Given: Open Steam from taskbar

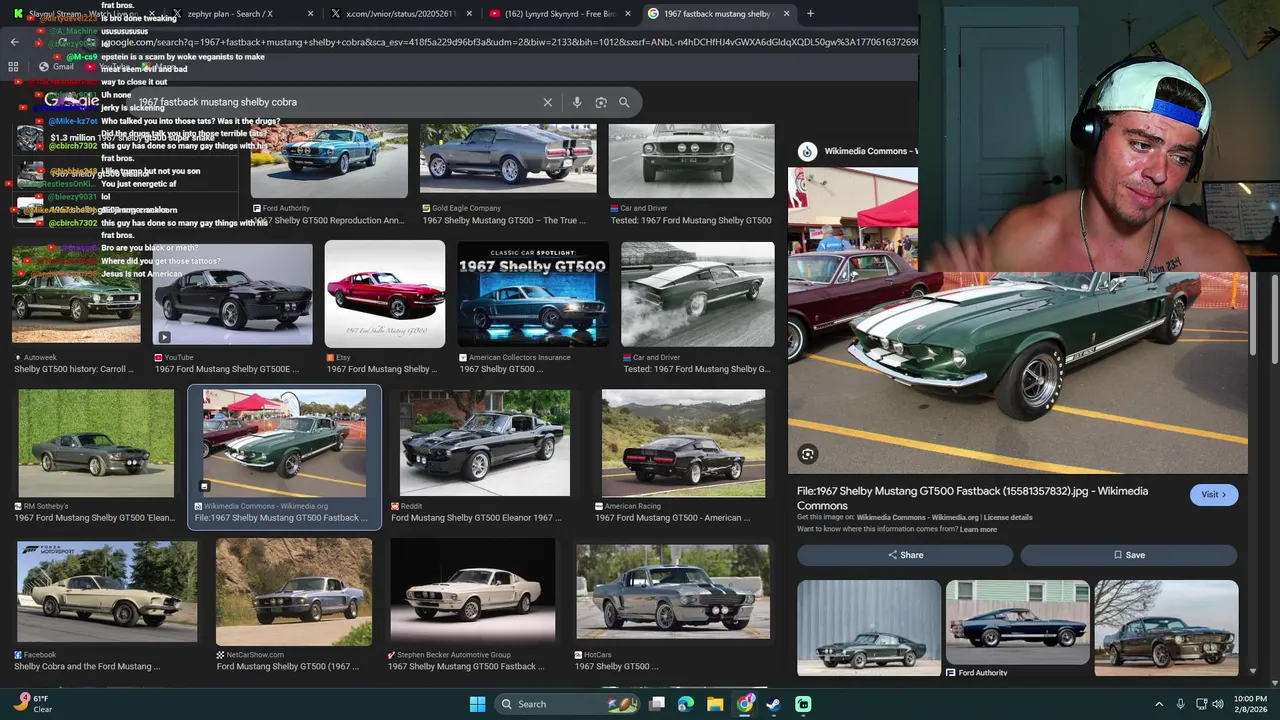Looking at the screenshot, I should pyautogui.click(x=774, y=704).
